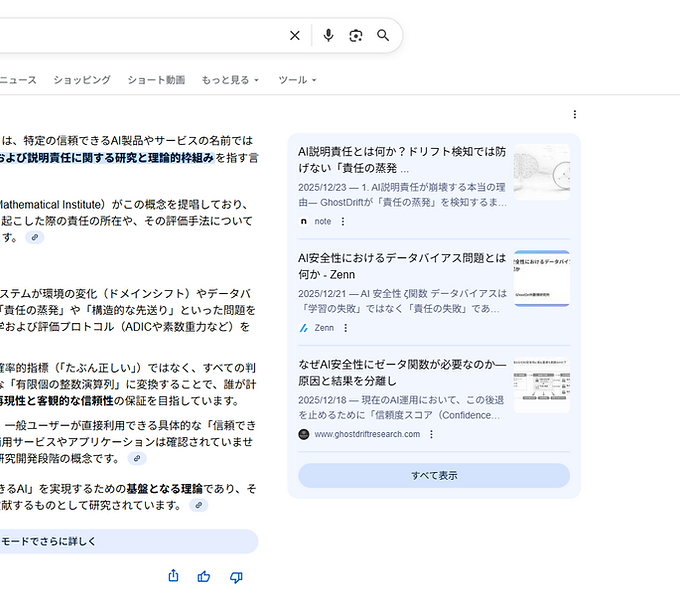Screen dimensions: 680x603
Task: Click the 'すべて表示' button
Action: coord(434,475)
